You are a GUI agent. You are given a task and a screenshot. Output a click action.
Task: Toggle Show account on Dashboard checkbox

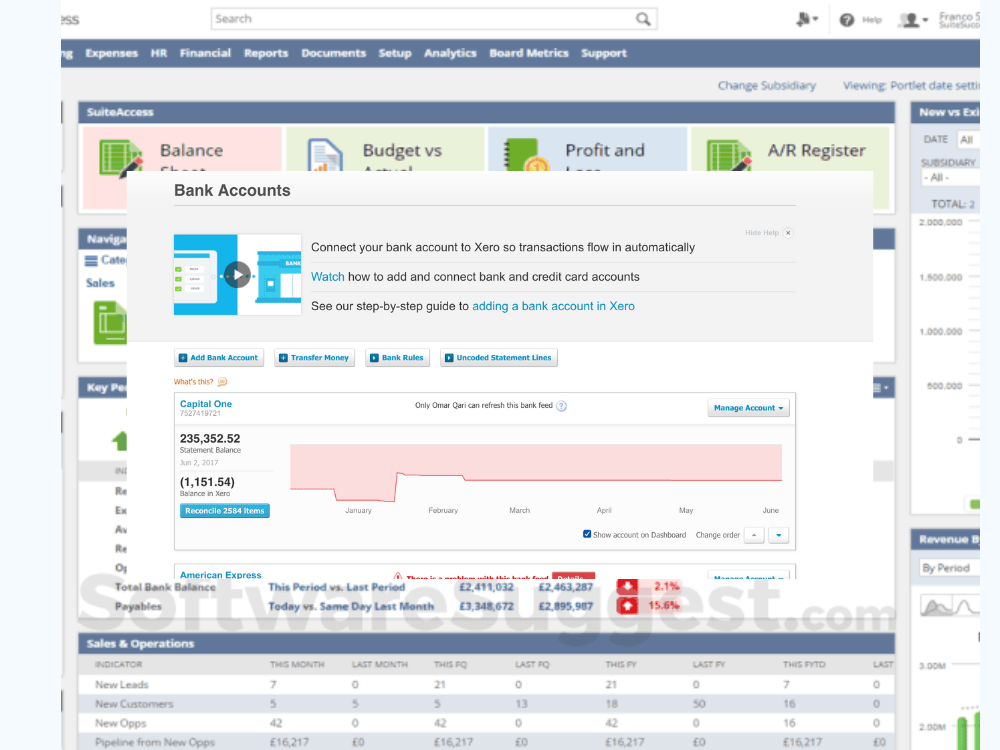[x=587, y=534]
